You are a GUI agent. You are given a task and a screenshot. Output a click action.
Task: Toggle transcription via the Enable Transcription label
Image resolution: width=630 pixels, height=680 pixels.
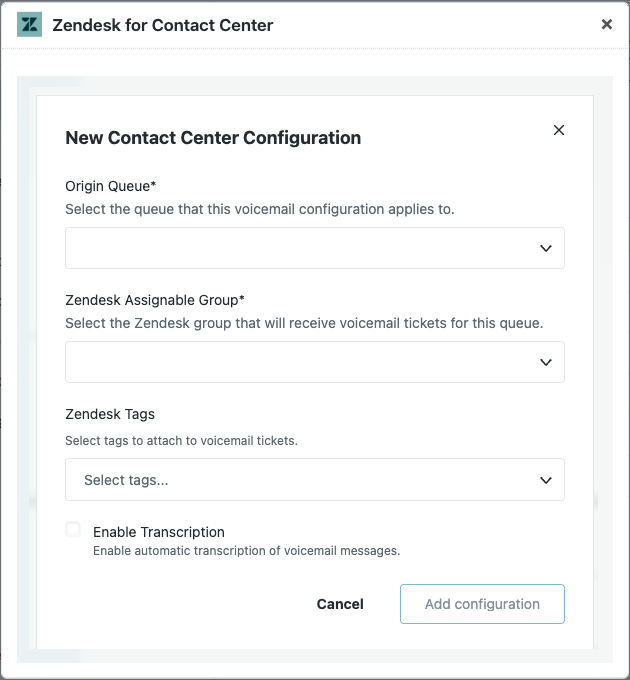(159, 532)
